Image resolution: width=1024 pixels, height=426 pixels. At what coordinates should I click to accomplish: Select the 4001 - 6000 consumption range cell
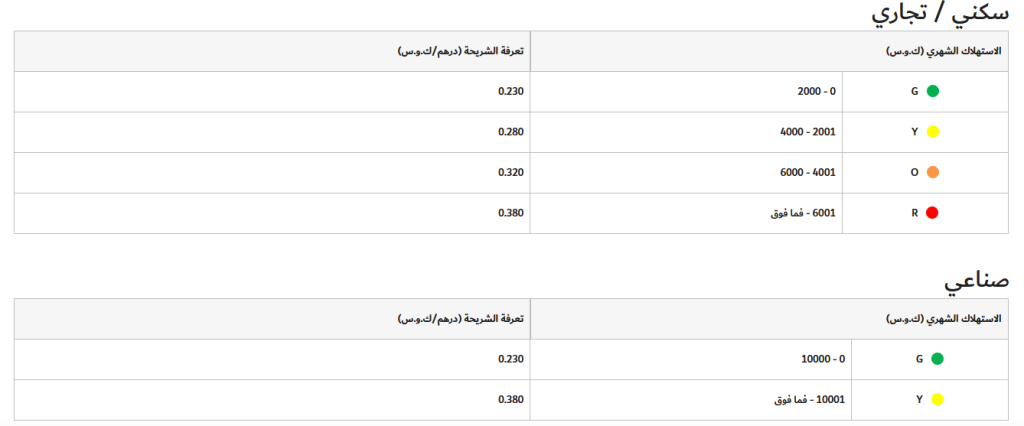(x=807, y=172)
